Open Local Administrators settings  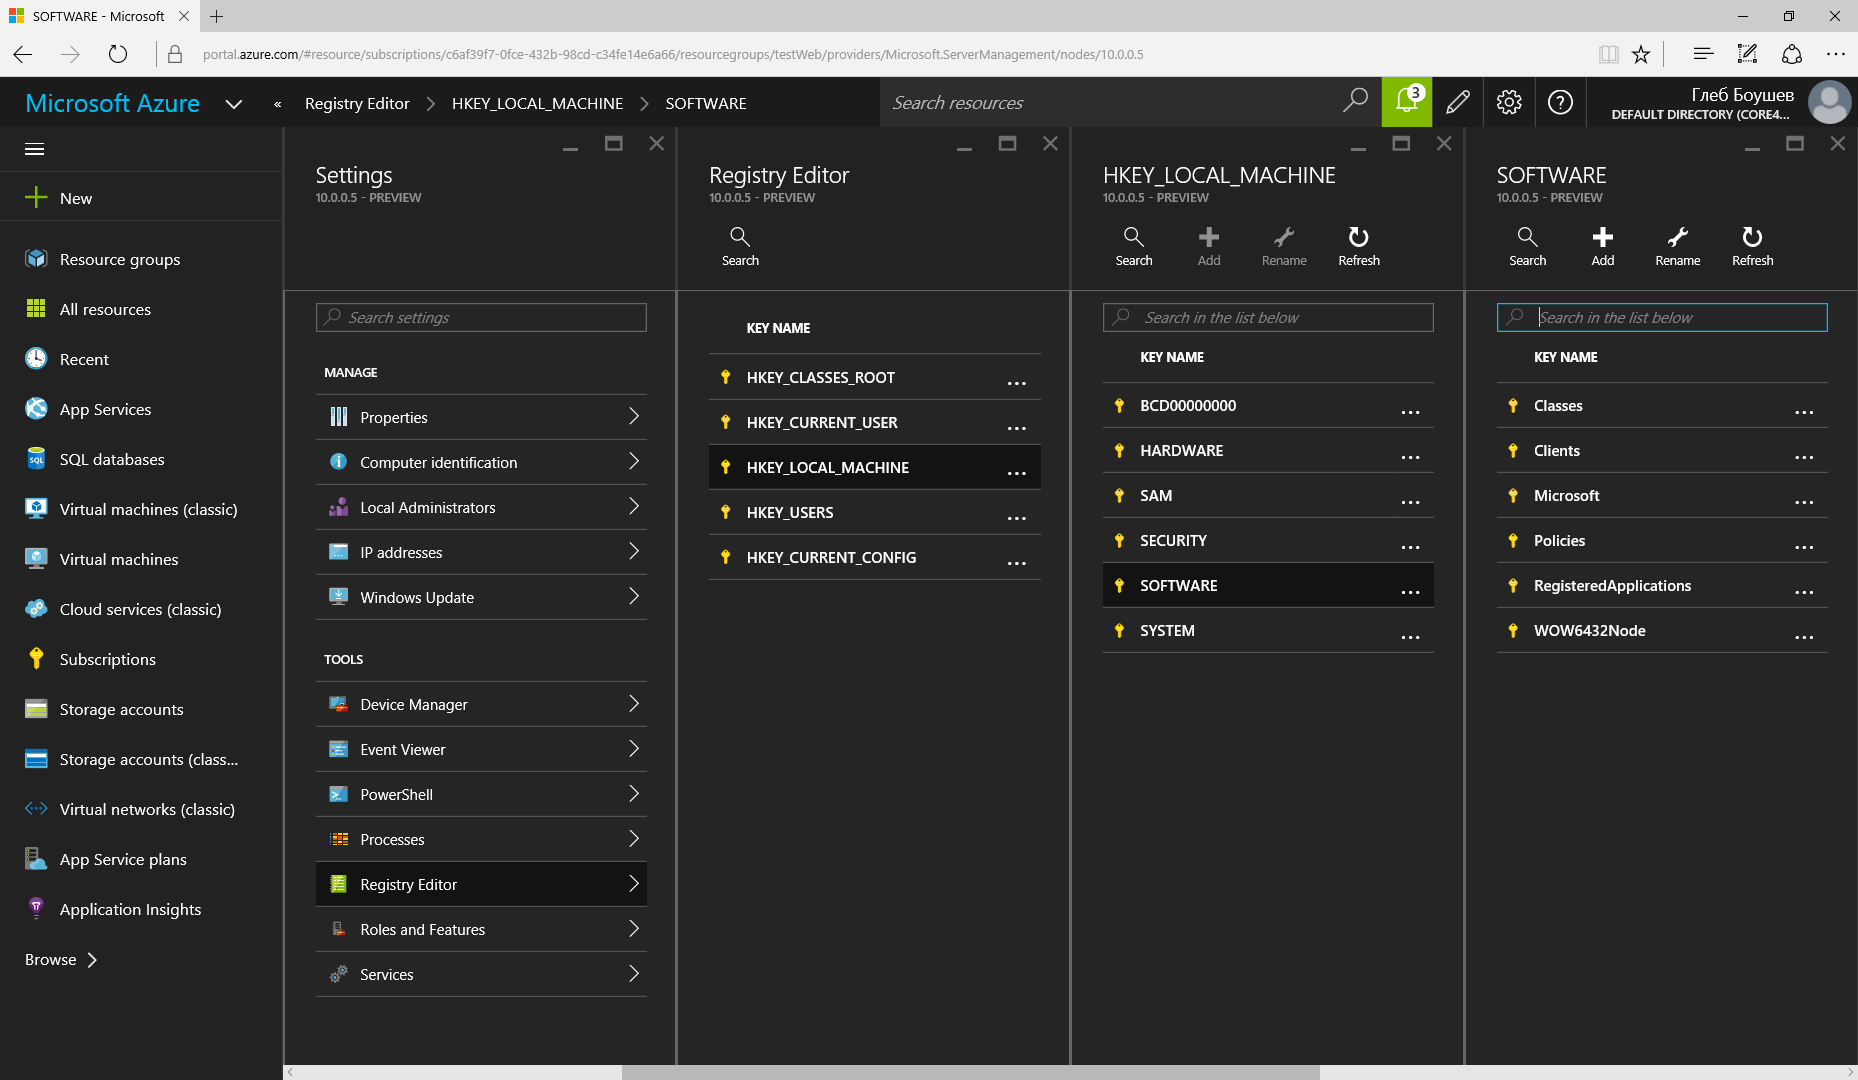[481, 507]
